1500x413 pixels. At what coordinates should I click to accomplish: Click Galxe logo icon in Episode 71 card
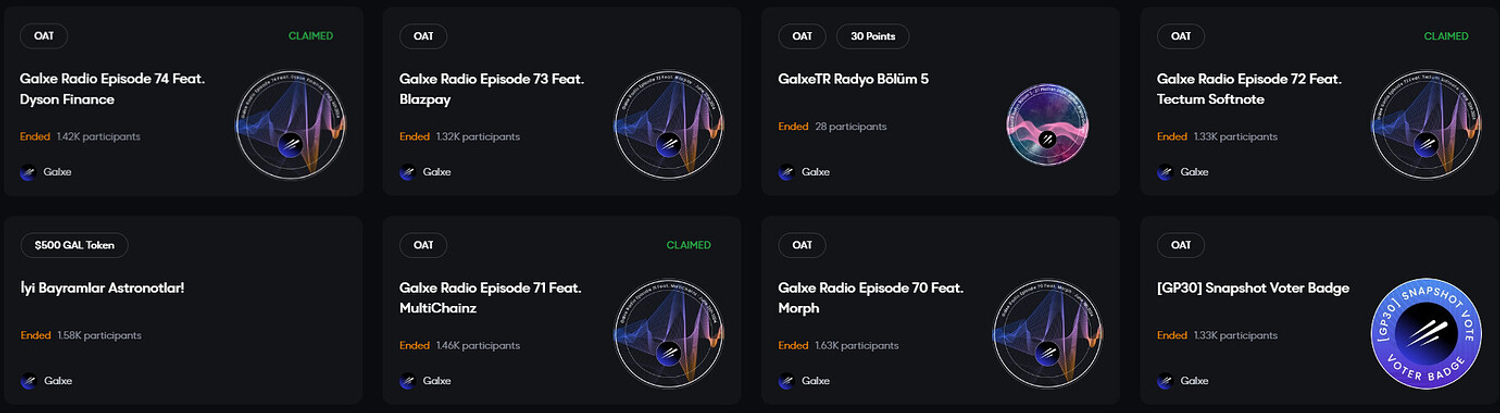click(407, 381)
